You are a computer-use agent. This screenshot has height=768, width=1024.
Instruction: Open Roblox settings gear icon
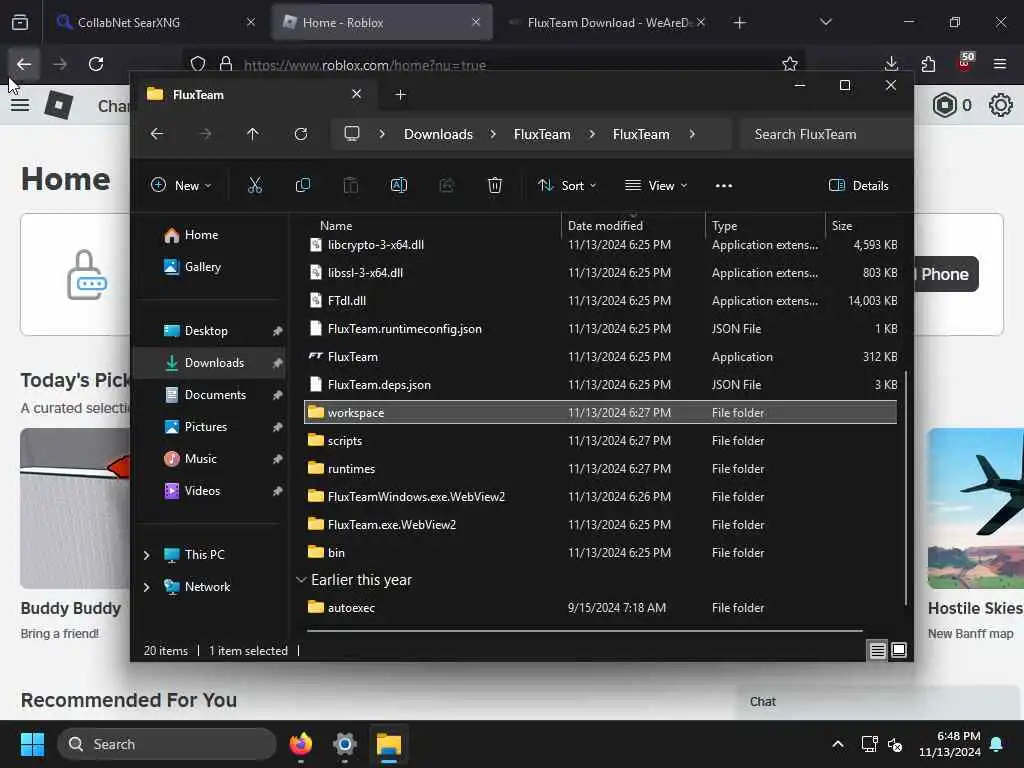pos(1000,105)
